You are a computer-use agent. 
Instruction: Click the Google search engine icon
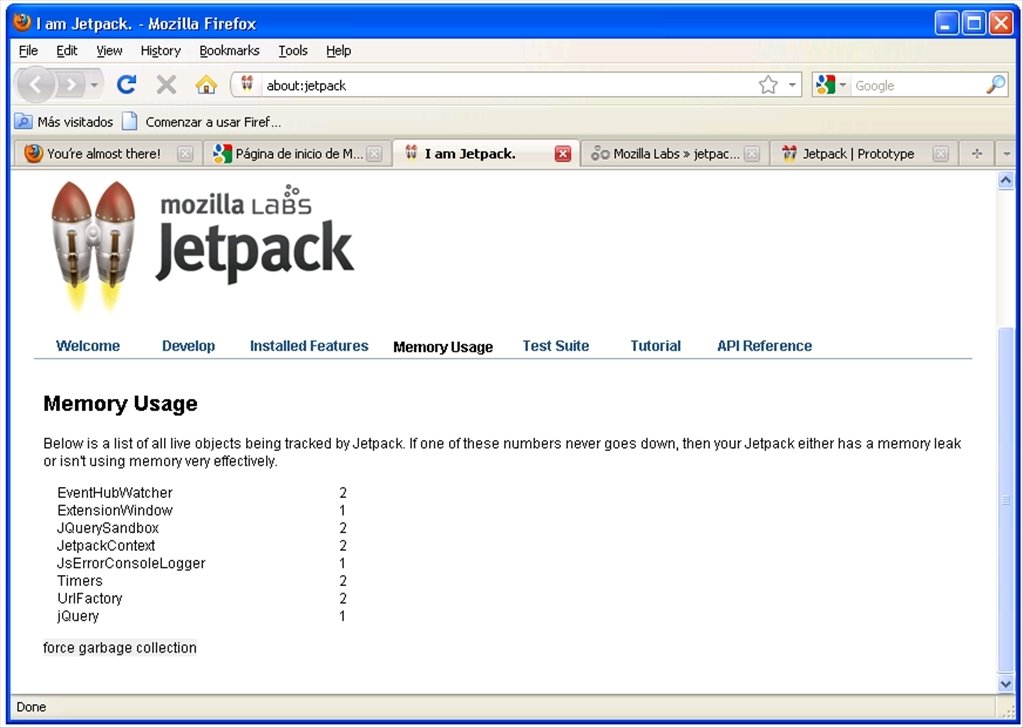(x=825, y=85)
